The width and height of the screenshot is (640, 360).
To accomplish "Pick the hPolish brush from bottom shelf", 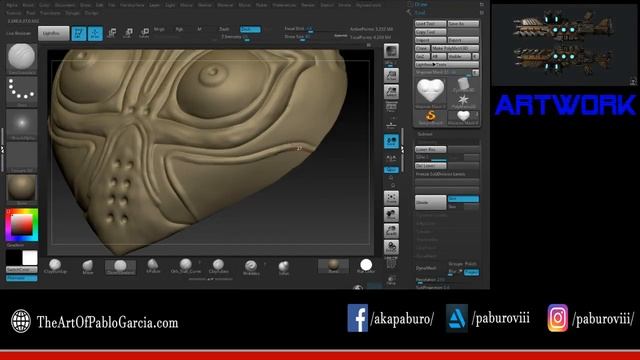I will tap(153, 266).
